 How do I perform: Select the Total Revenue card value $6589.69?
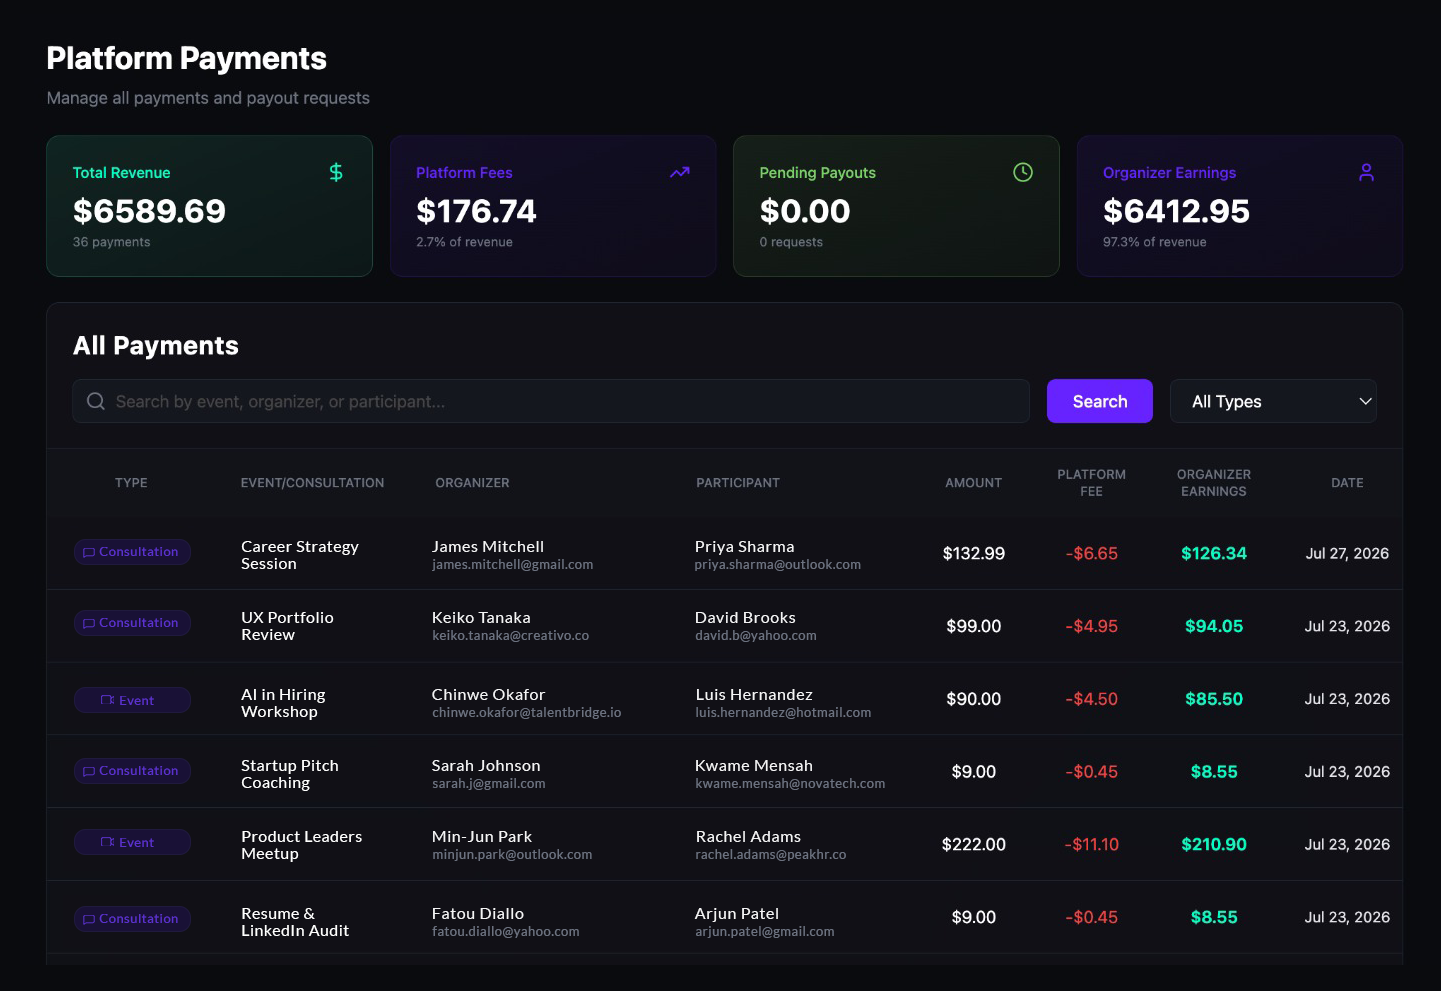[x=149, y=211]
